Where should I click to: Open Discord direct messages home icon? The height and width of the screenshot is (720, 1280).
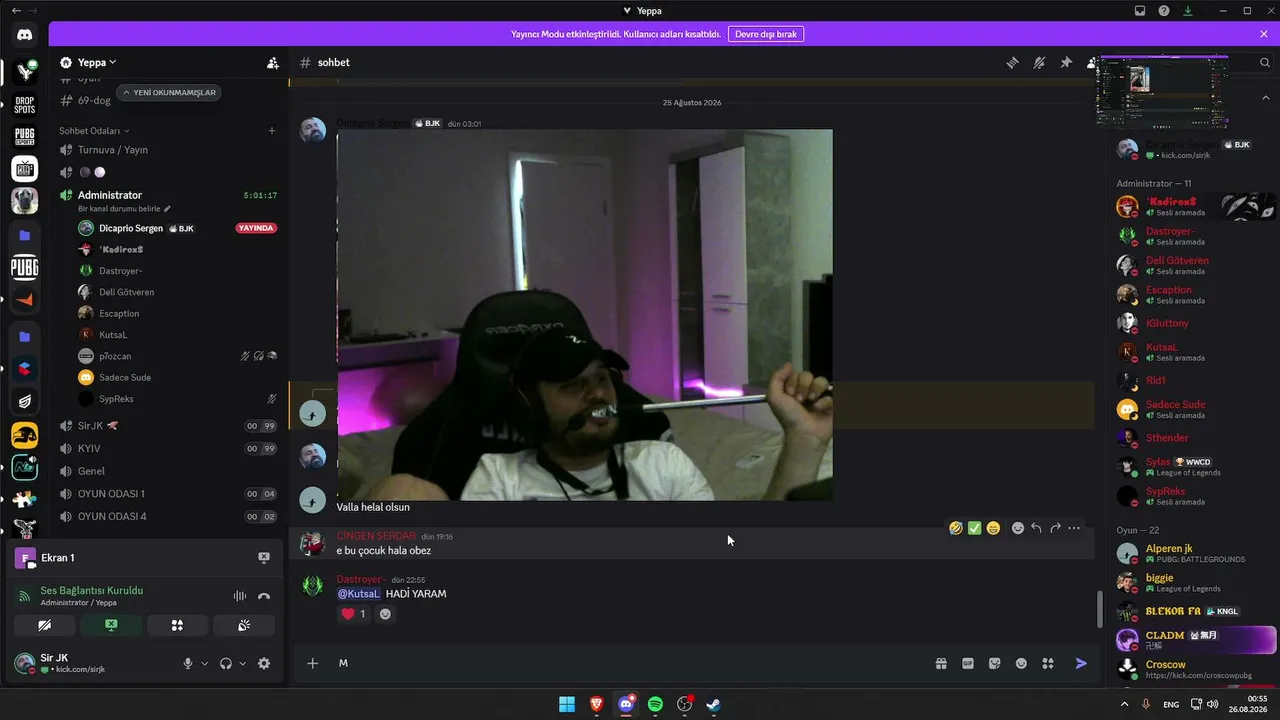click(x=25, y=34)
